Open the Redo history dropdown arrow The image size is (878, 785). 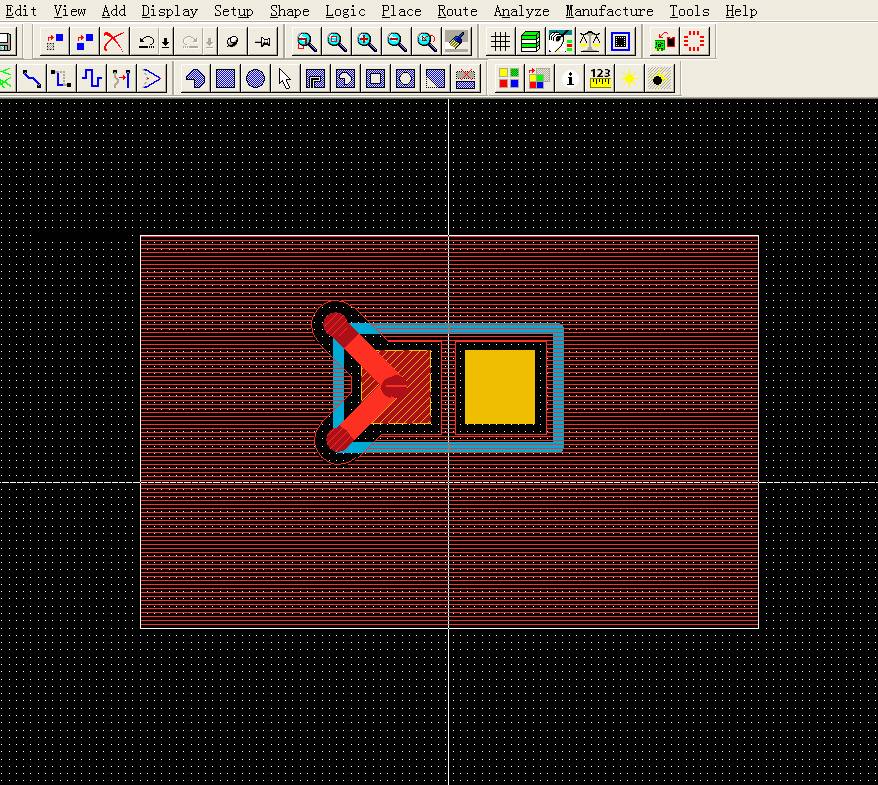pyautogui.click(x=209, y=42)
